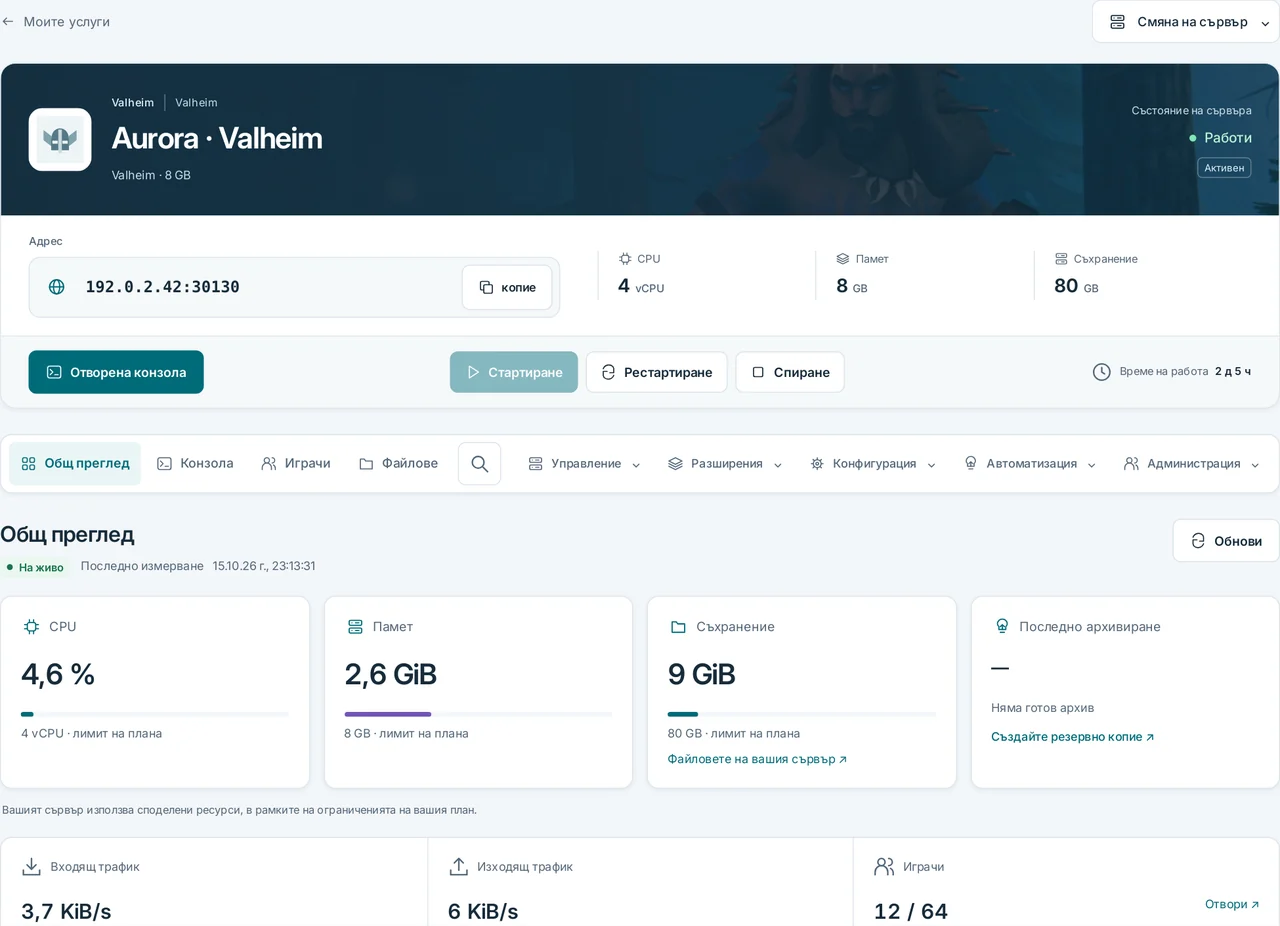
Task: Click the На живо status badge
Action: point(35,567)
